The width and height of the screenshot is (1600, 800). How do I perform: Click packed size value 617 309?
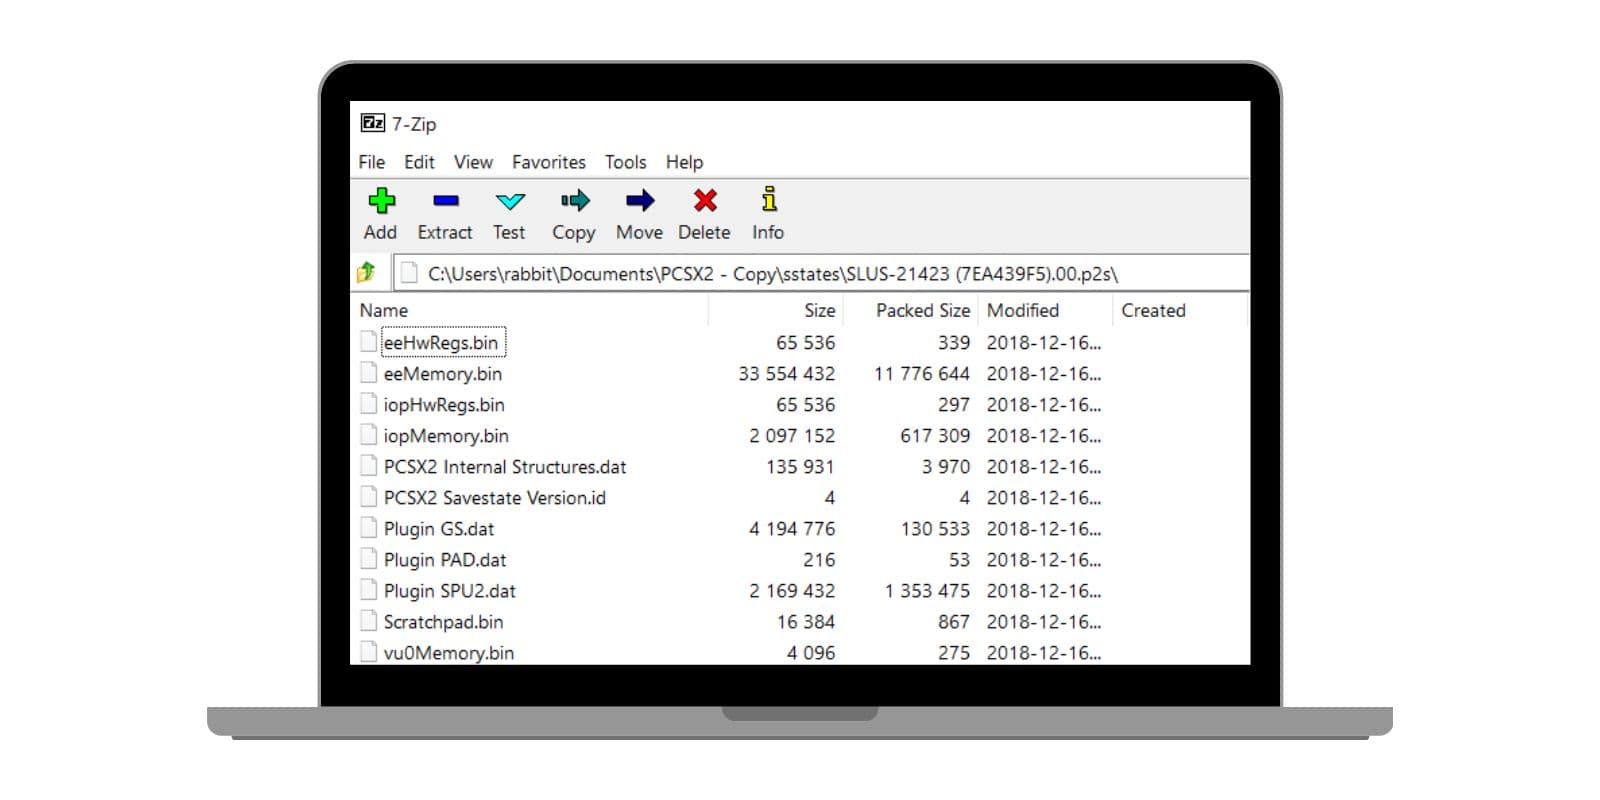click(x=935, y=435)
